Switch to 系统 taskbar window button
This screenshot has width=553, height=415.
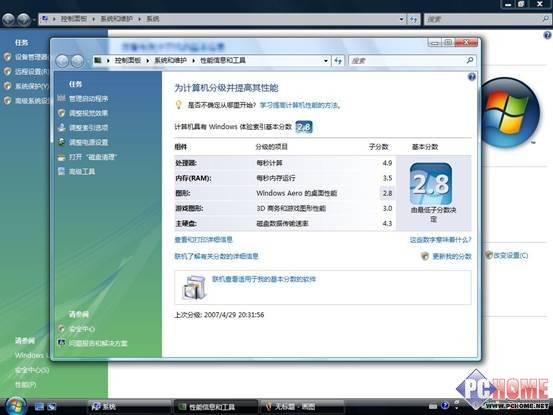pos(129,407)
